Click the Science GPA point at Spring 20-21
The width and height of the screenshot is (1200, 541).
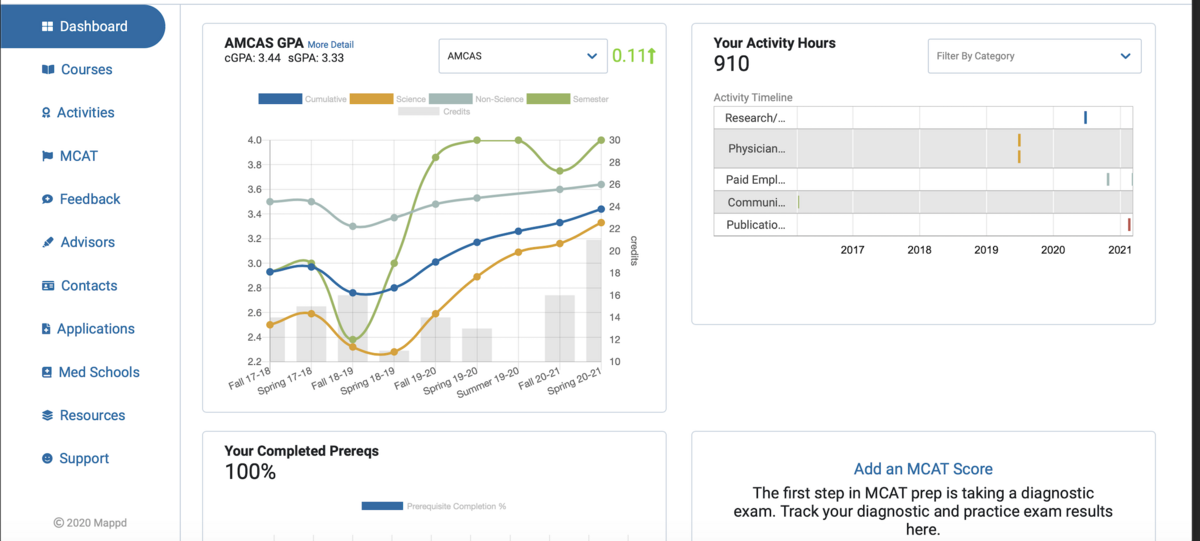(601, 222)
